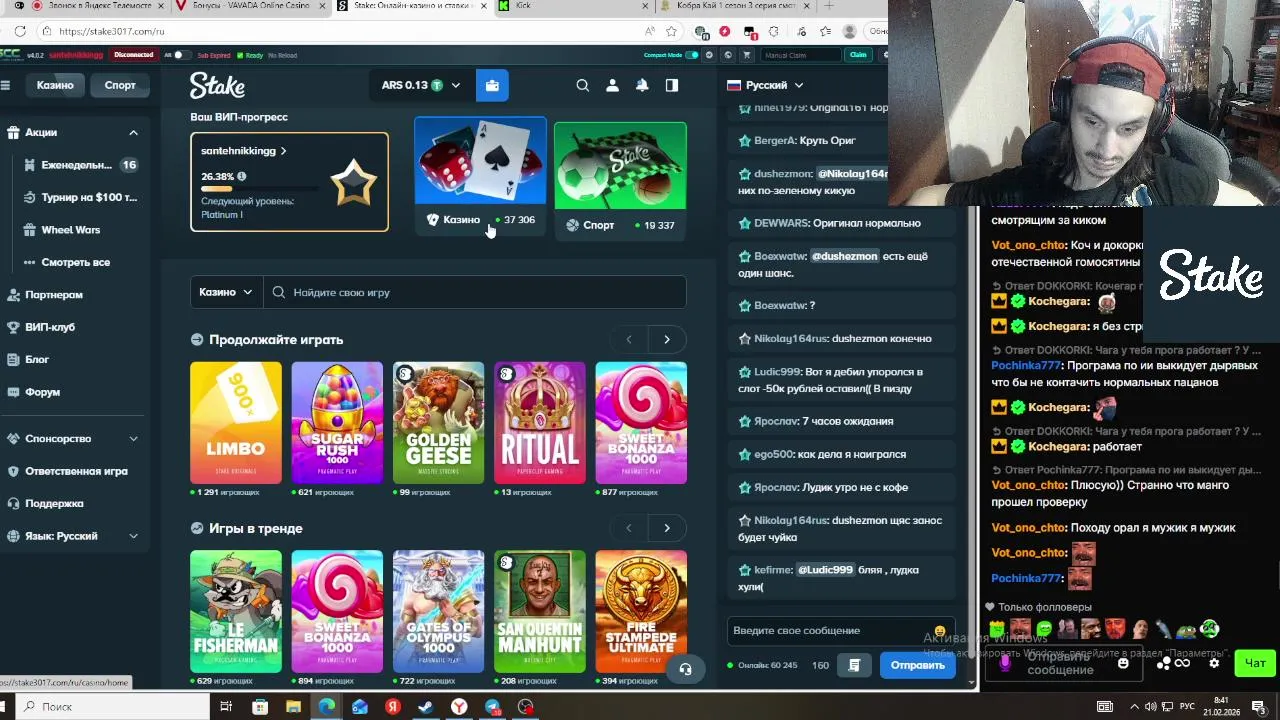This screenshot has height=720, width=1280.
Task: Open Партнерам sidebar link
Action: click(x=54, y=295)
